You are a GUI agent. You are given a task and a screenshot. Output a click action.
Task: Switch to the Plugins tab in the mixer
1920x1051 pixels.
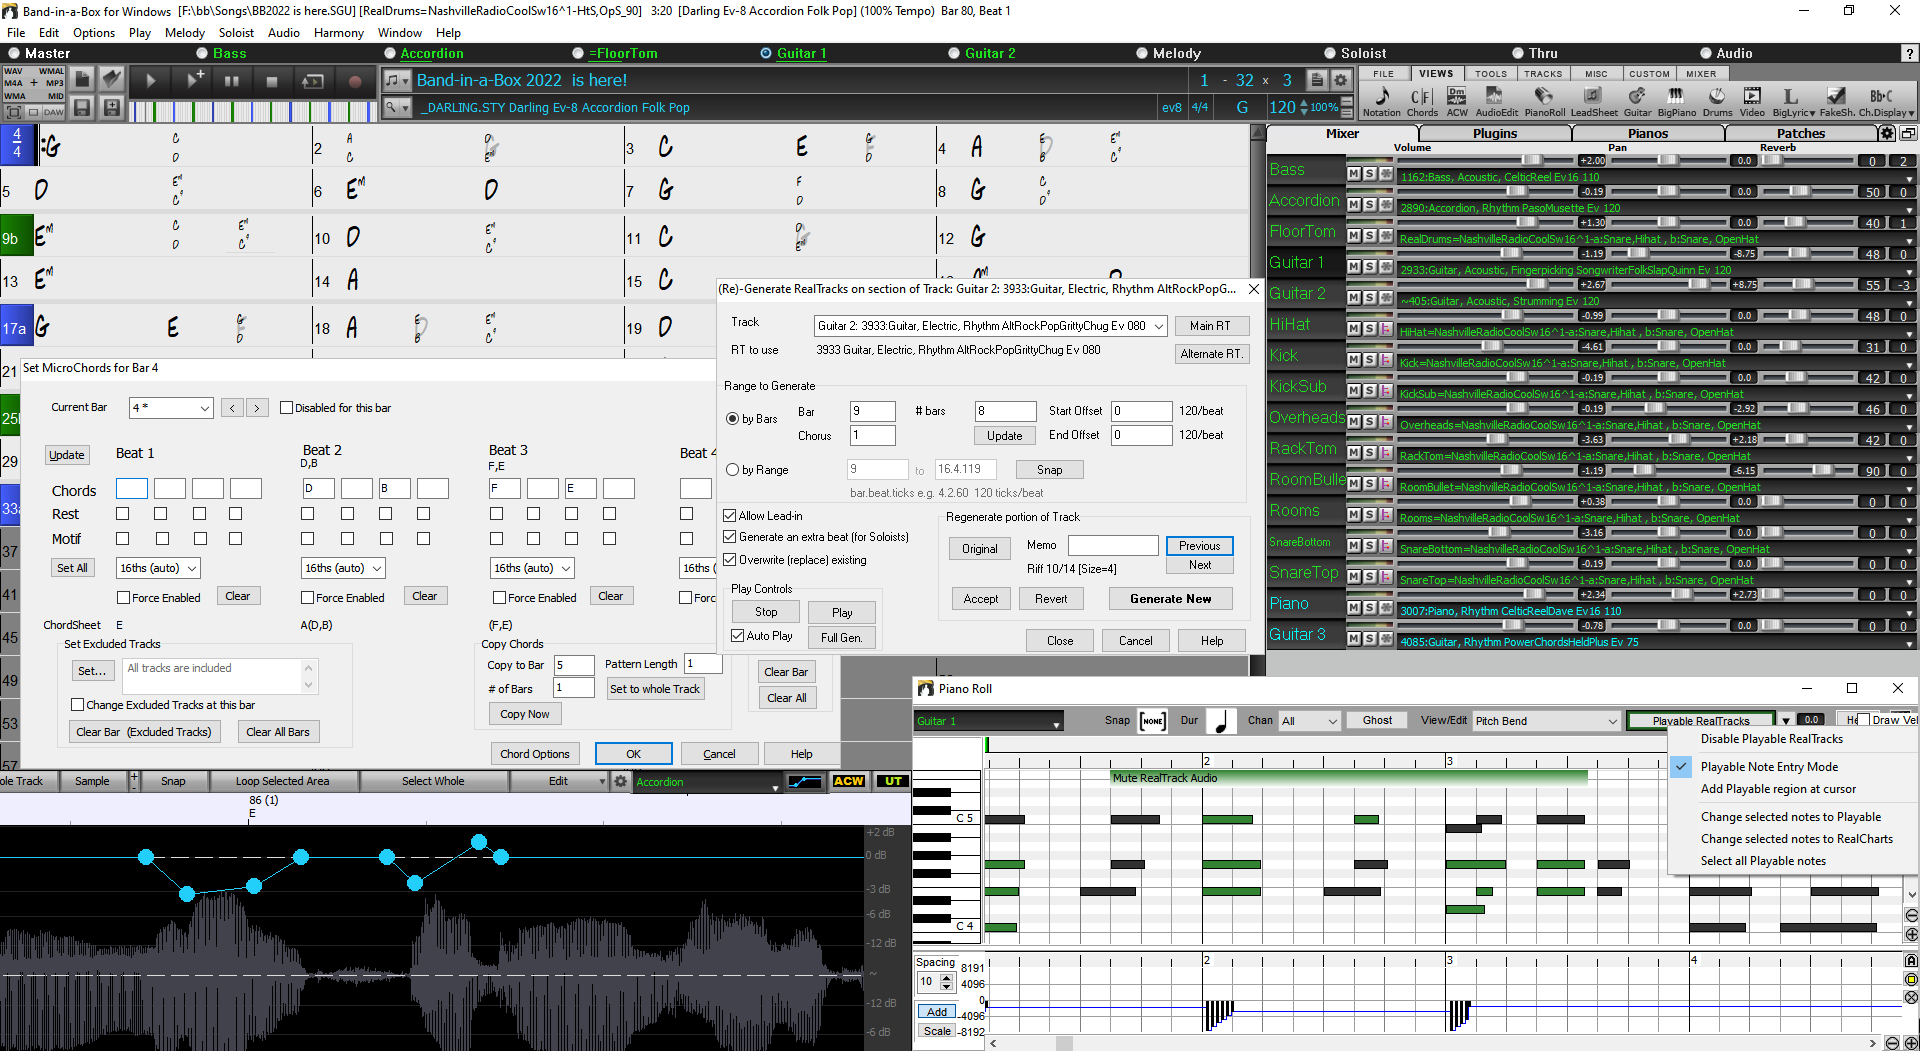(x=1494, y=134)
